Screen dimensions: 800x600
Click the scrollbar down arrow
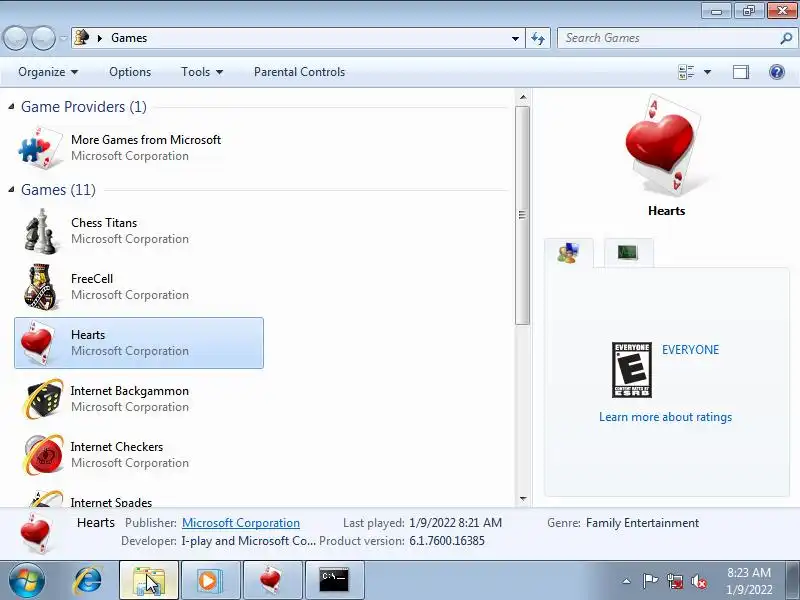tap(522, 499)
